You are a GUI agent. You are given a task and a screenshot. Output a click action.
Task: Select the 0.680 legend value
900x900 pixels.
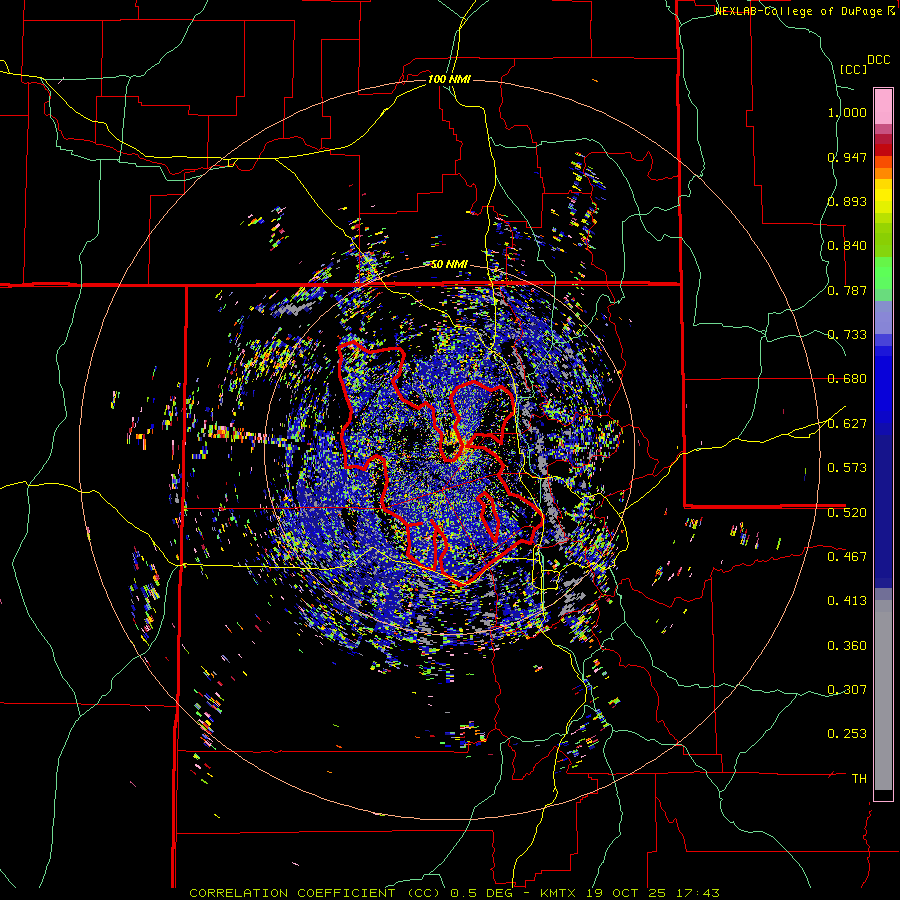pyautogui.click(x=847, y=379)
